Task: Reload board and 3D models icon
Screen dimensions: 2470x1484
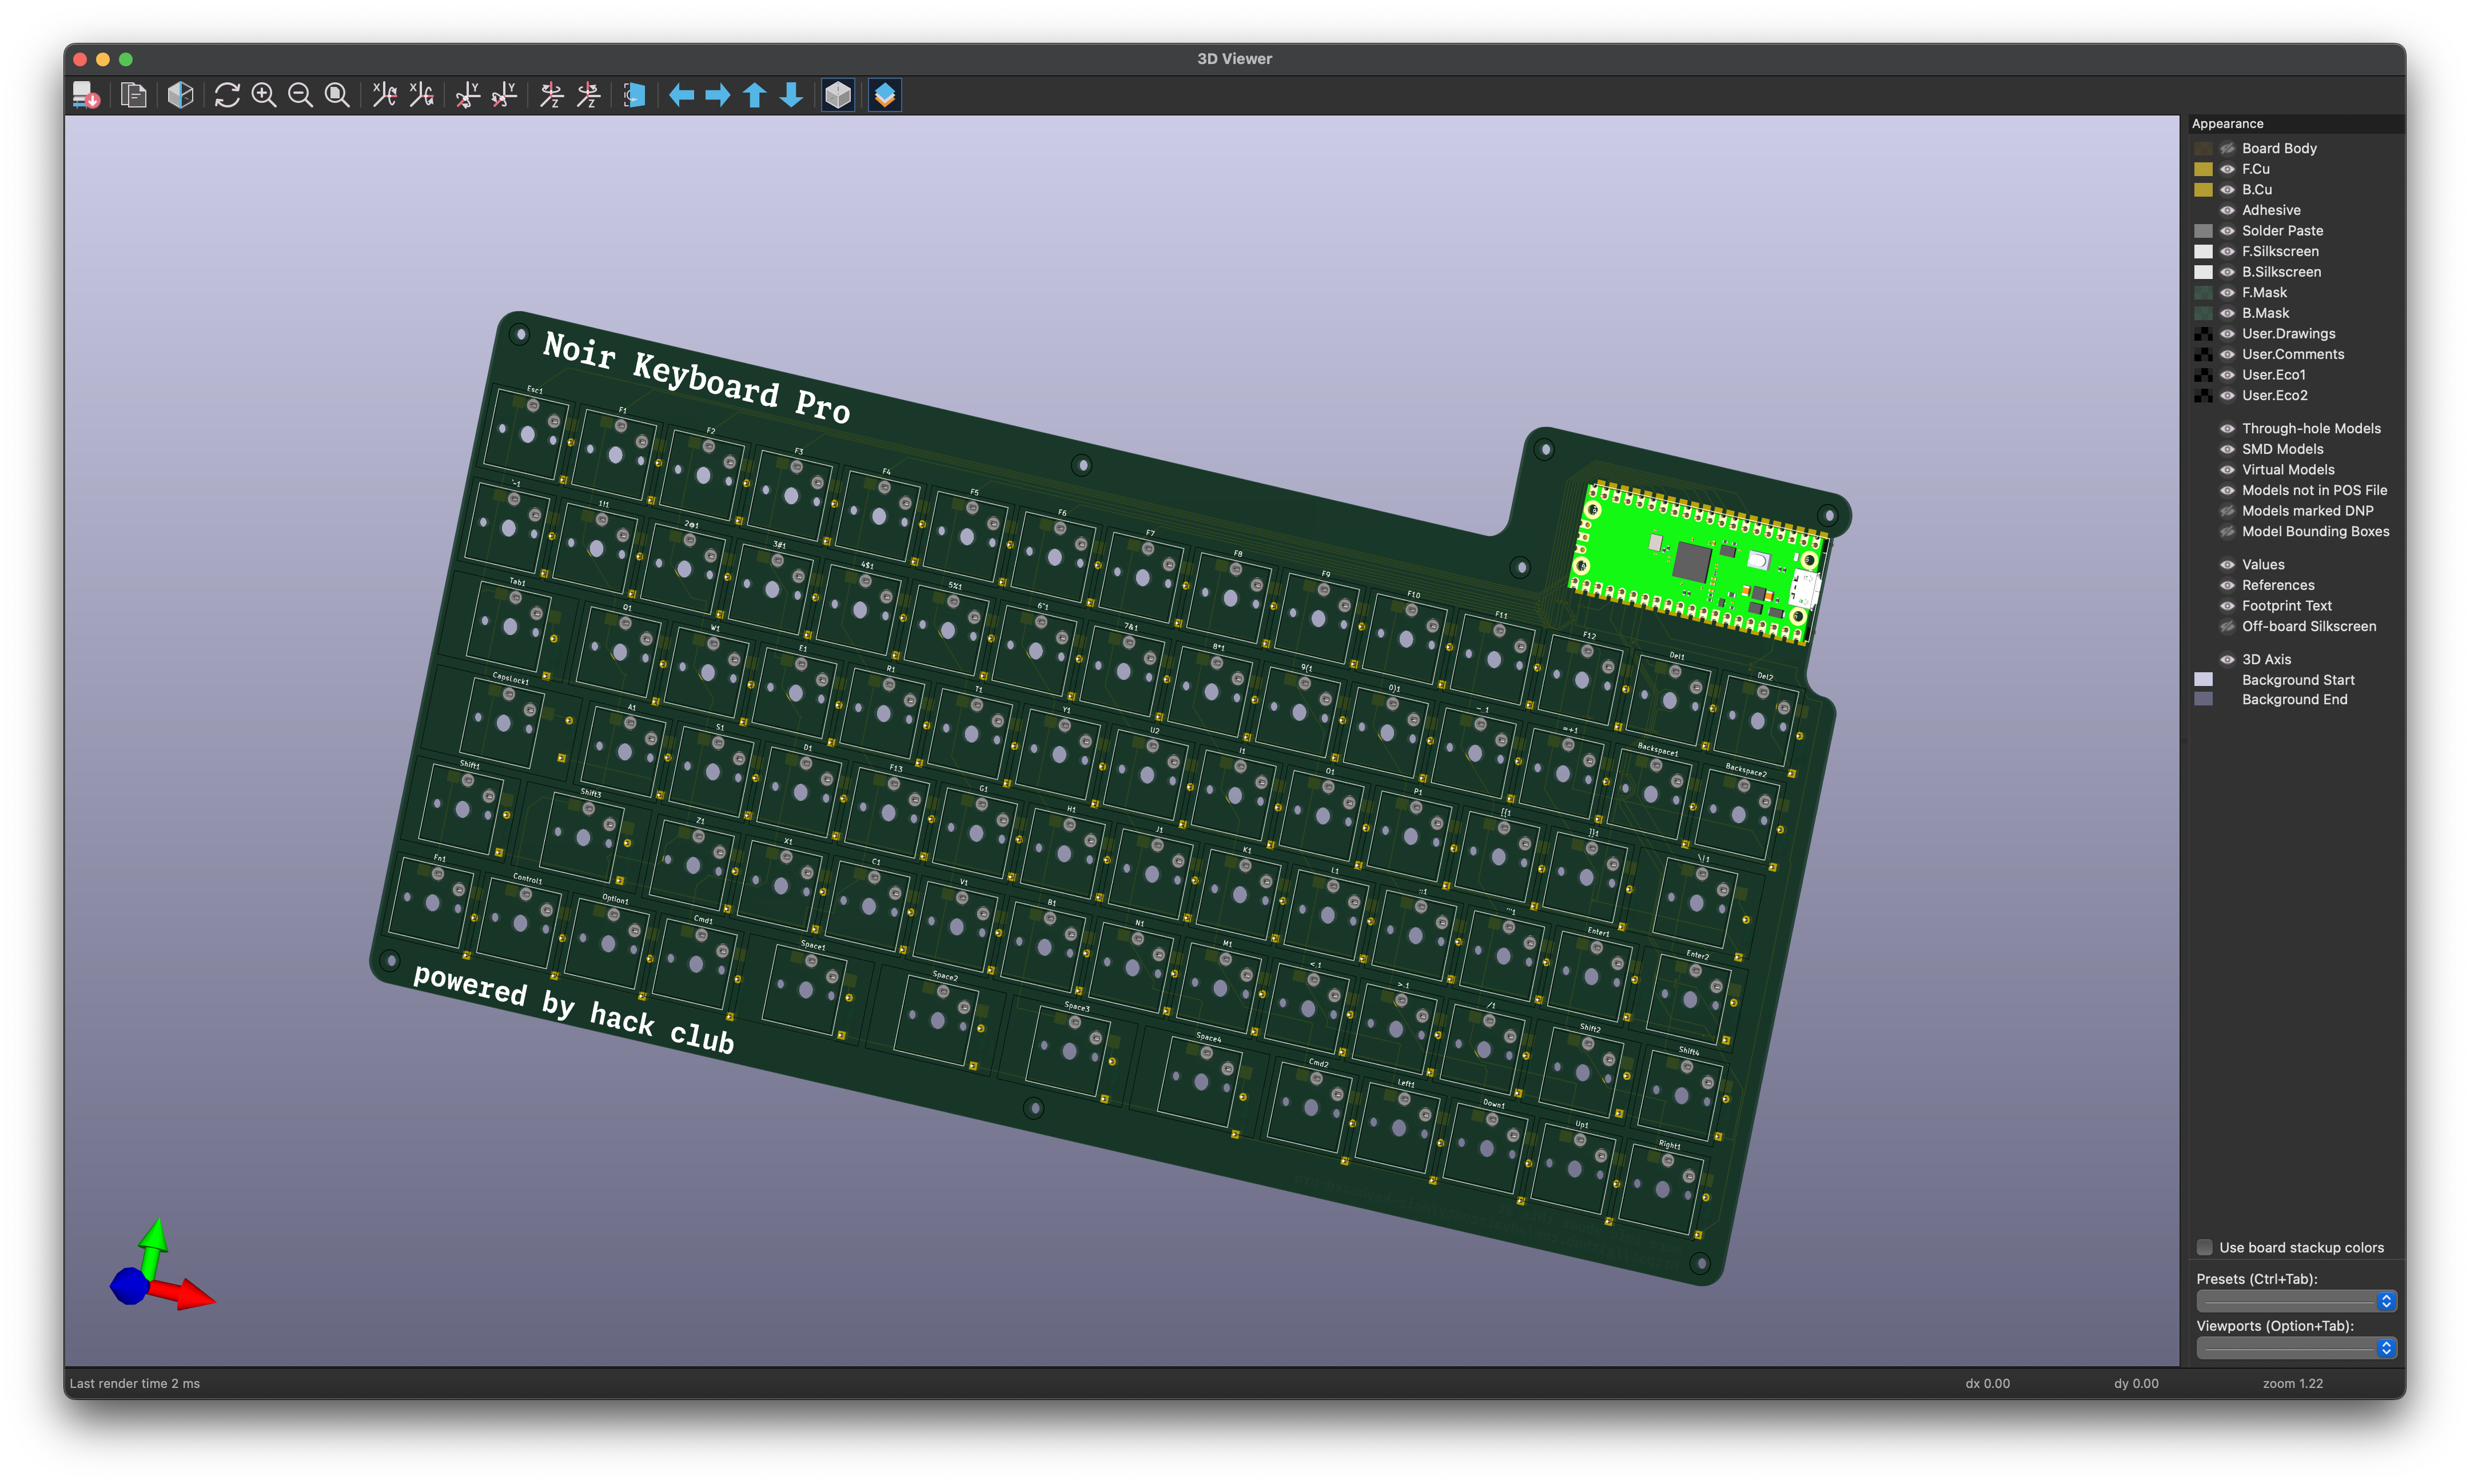Action: pyautogui.click(x=86, y=95)
